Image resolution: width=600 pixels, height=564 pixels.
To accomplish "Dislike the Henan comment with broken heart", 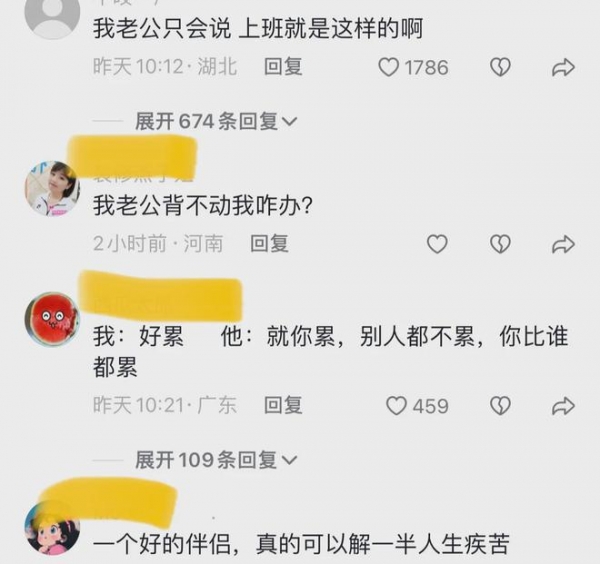I will pyautogui.click(x=500, y=244).
